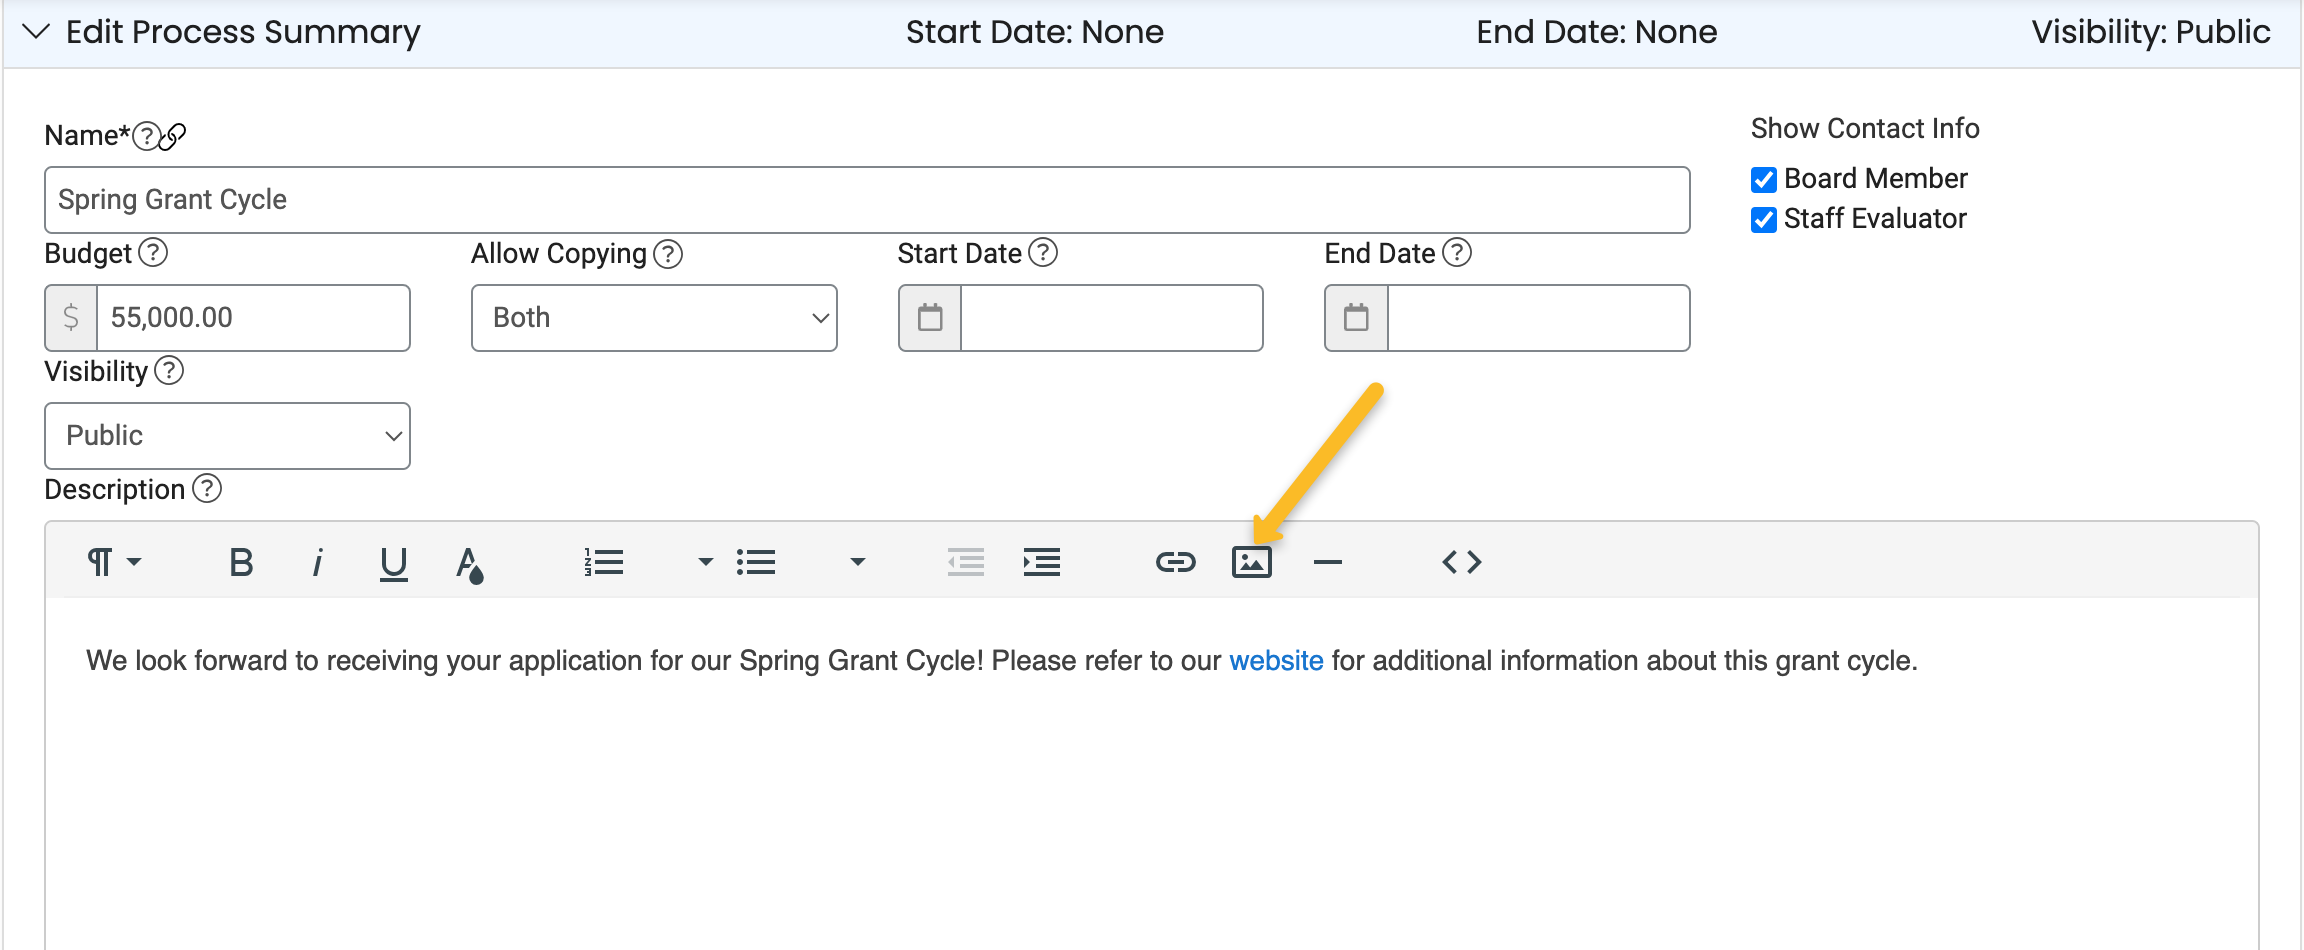Open the Description help icon
Image resolution: width=2304 pixels, height=950 pixels.
pos(206,488)
